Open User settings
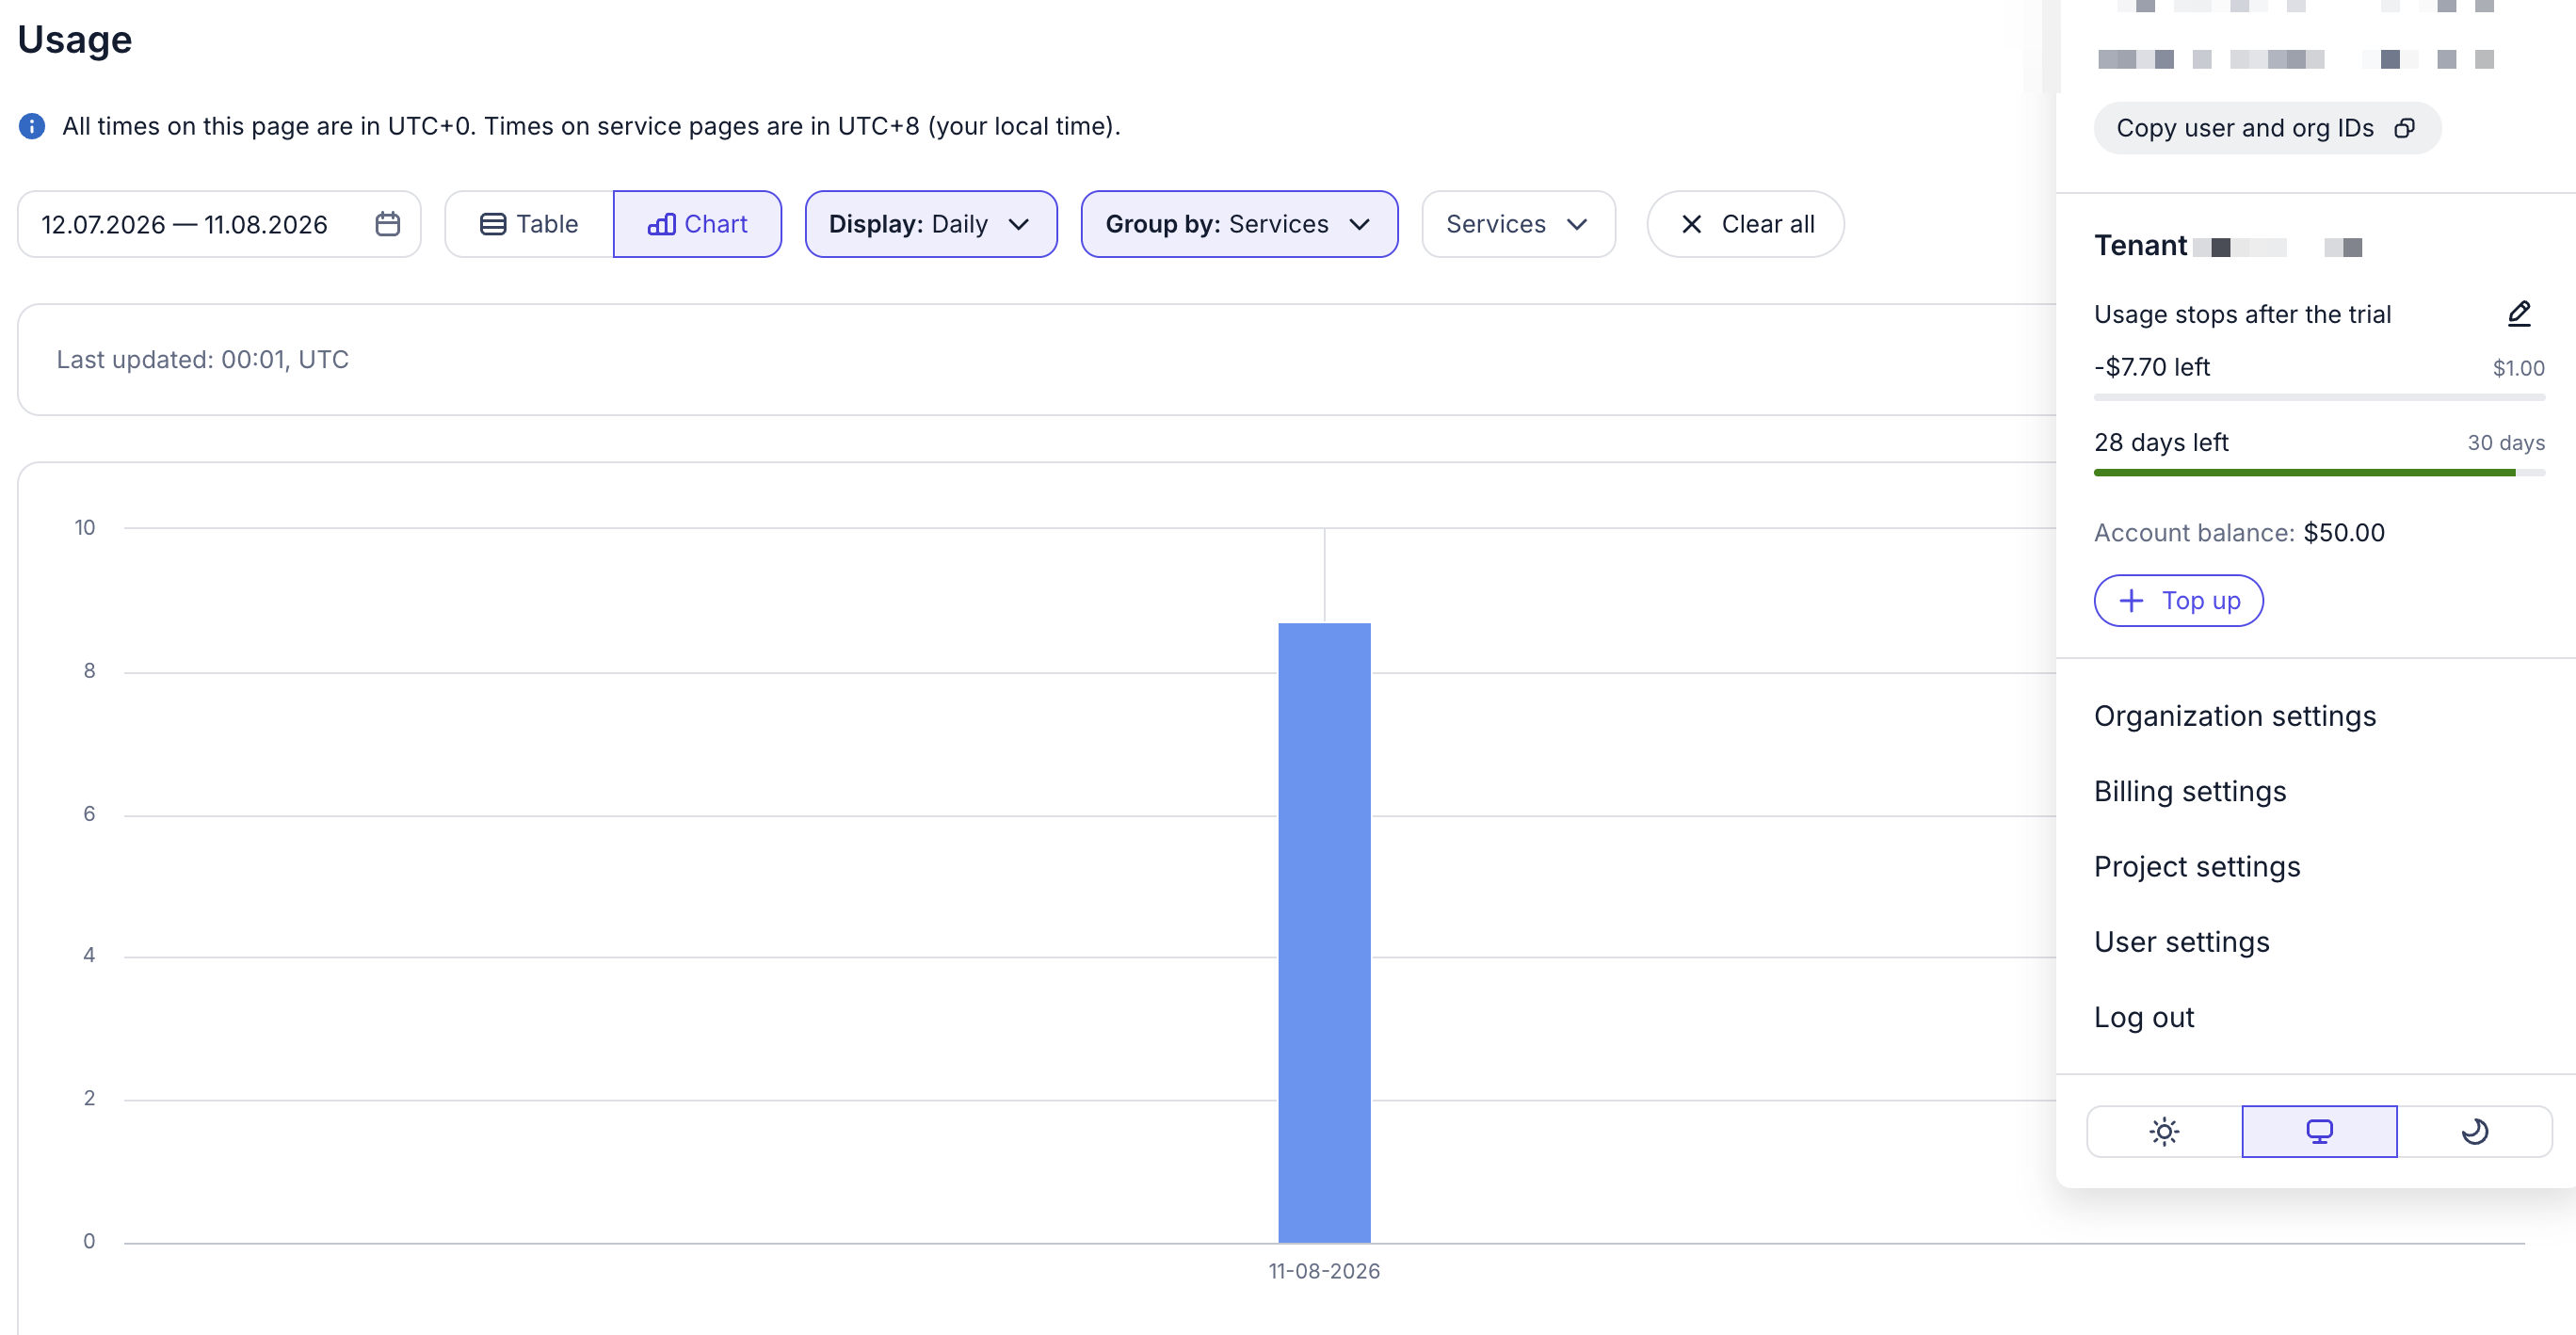 click(2181, 942)
